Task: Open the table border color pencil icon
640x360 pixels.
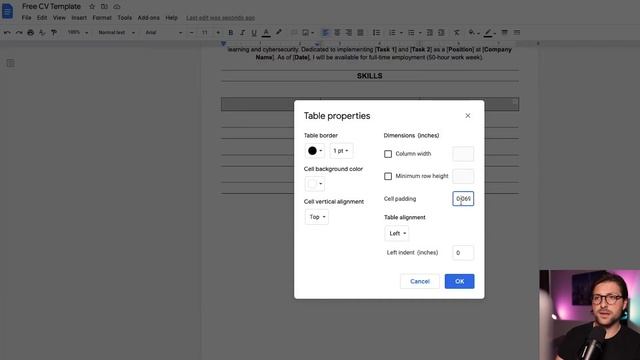Action: [488, 33]
